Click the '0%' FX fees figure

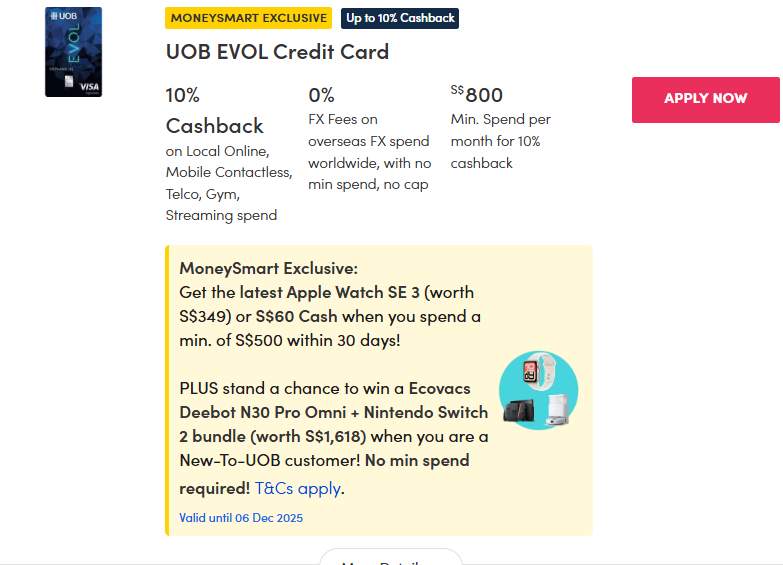[321, 96]
